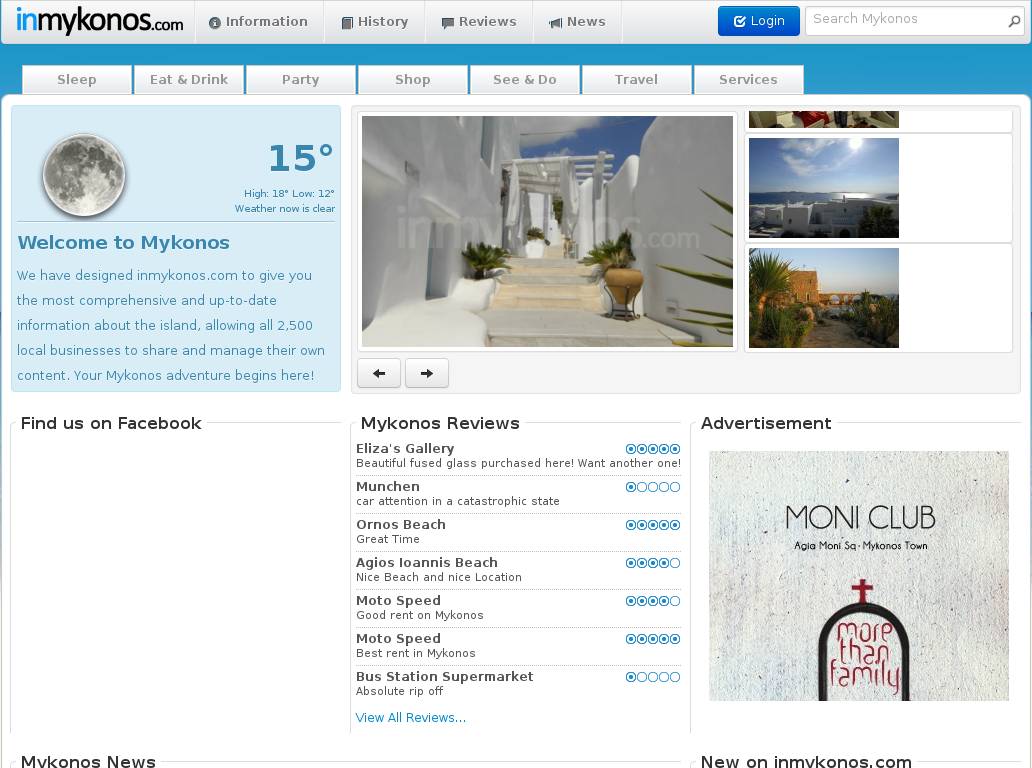Open the Information menu
1032x768 pixels.
click(x=258, y=22)
